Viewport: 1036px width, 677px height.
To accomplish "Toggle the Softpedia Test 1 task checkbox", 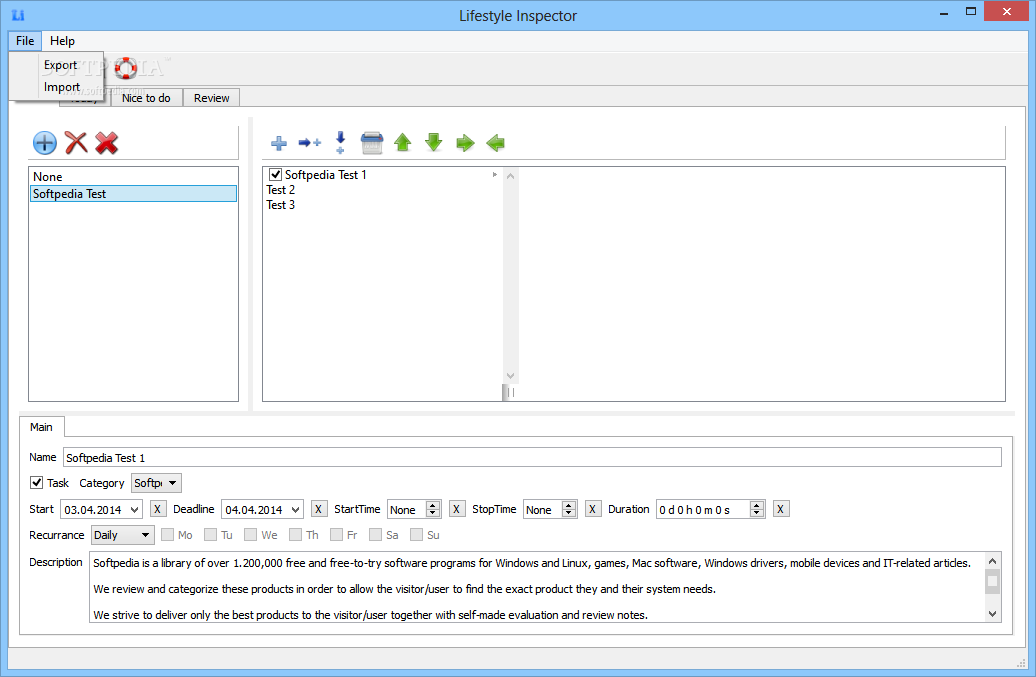I will 276,174.
